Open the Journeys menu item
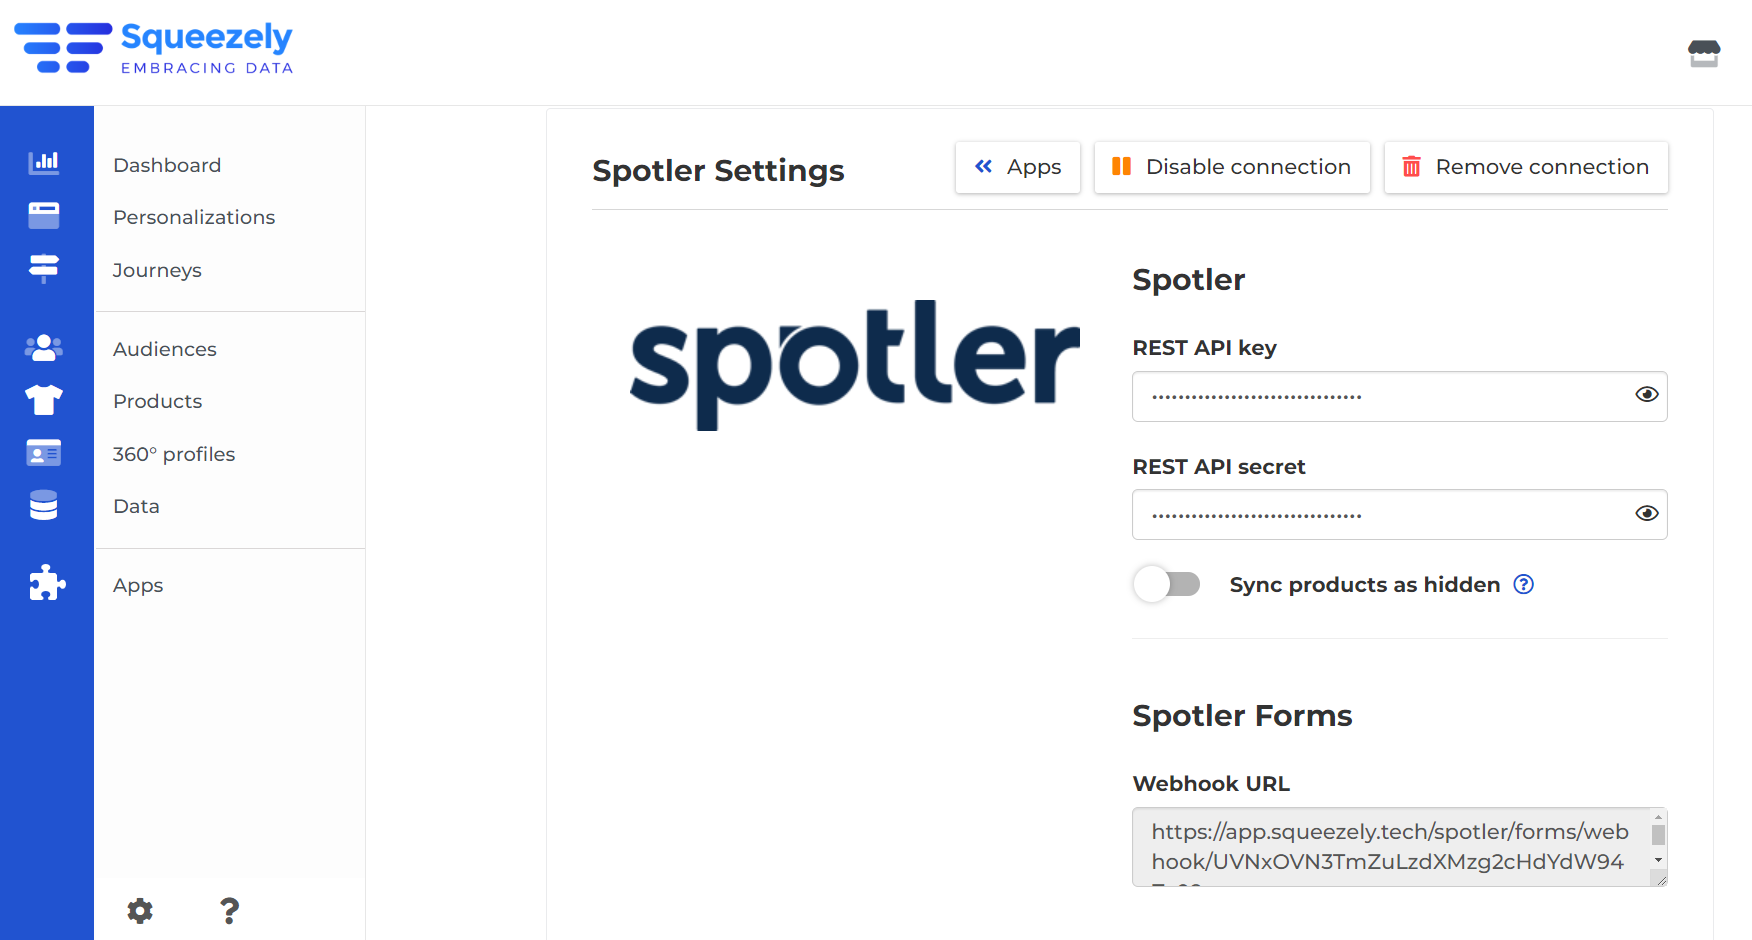This screenshot has width=1752, height=940. (157, 270)
